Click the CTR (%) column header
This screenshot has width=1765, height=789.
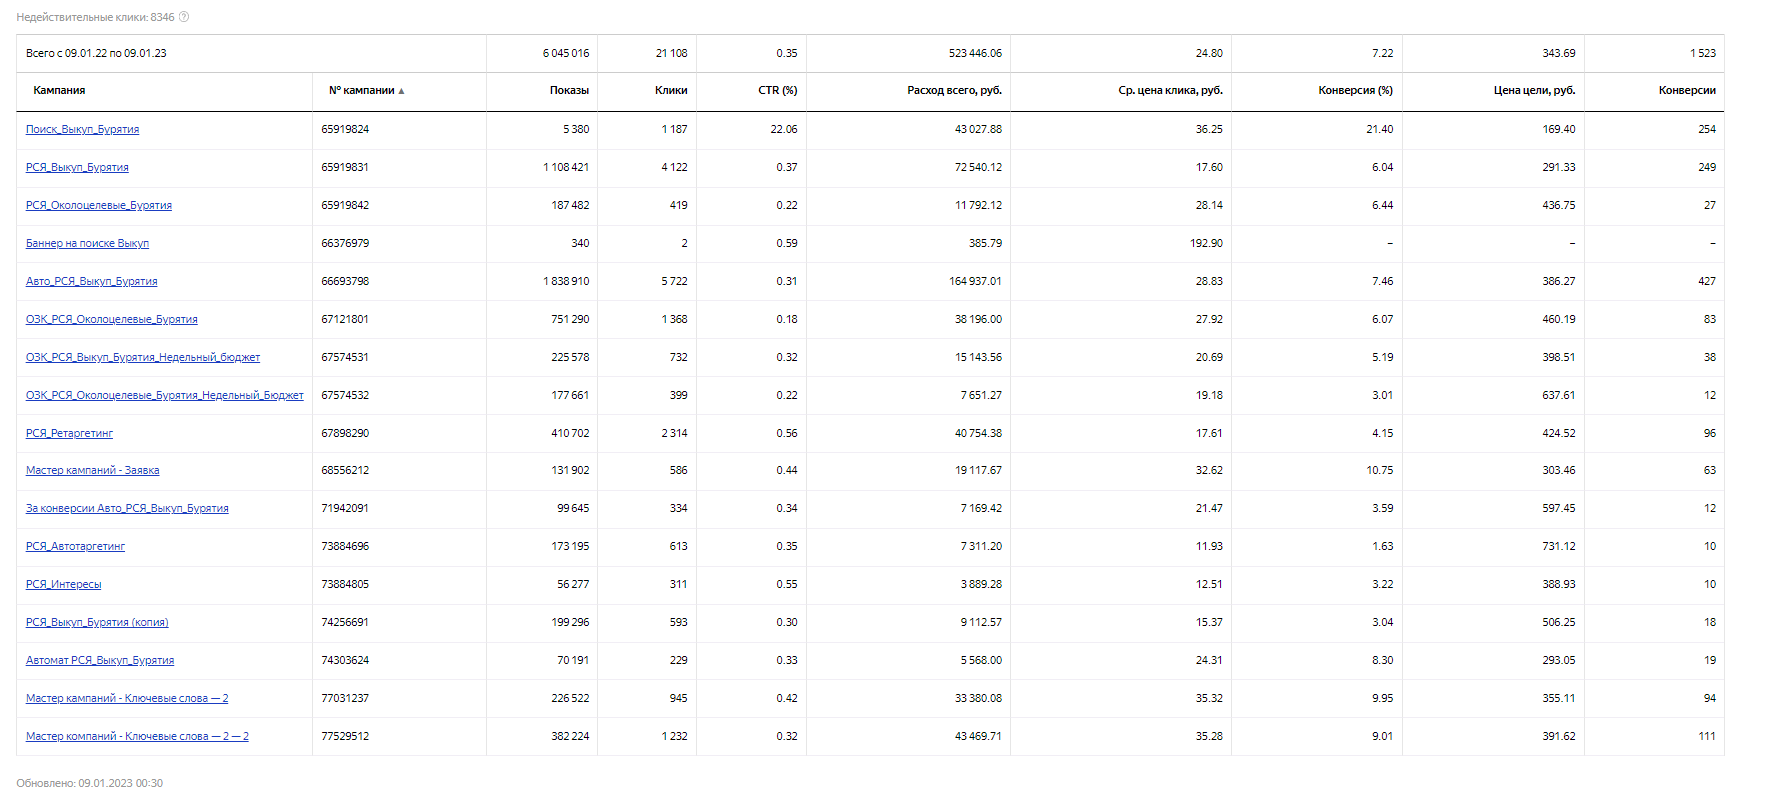coord(777,90)
